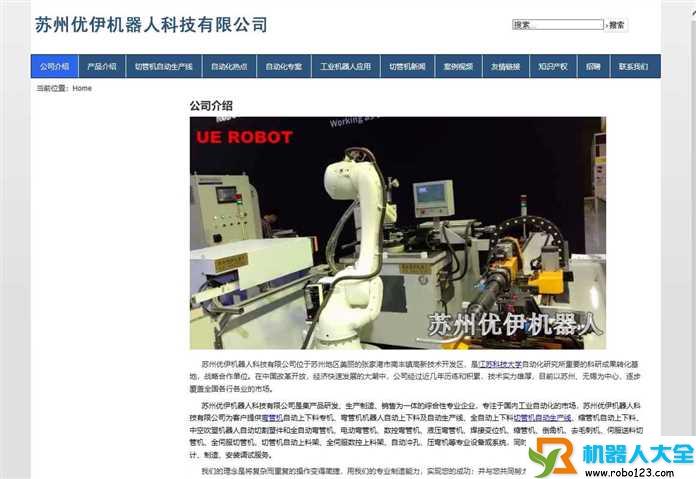Go to 友情链接 in navigation
This screenshot has width=696, height=479.
506,66
